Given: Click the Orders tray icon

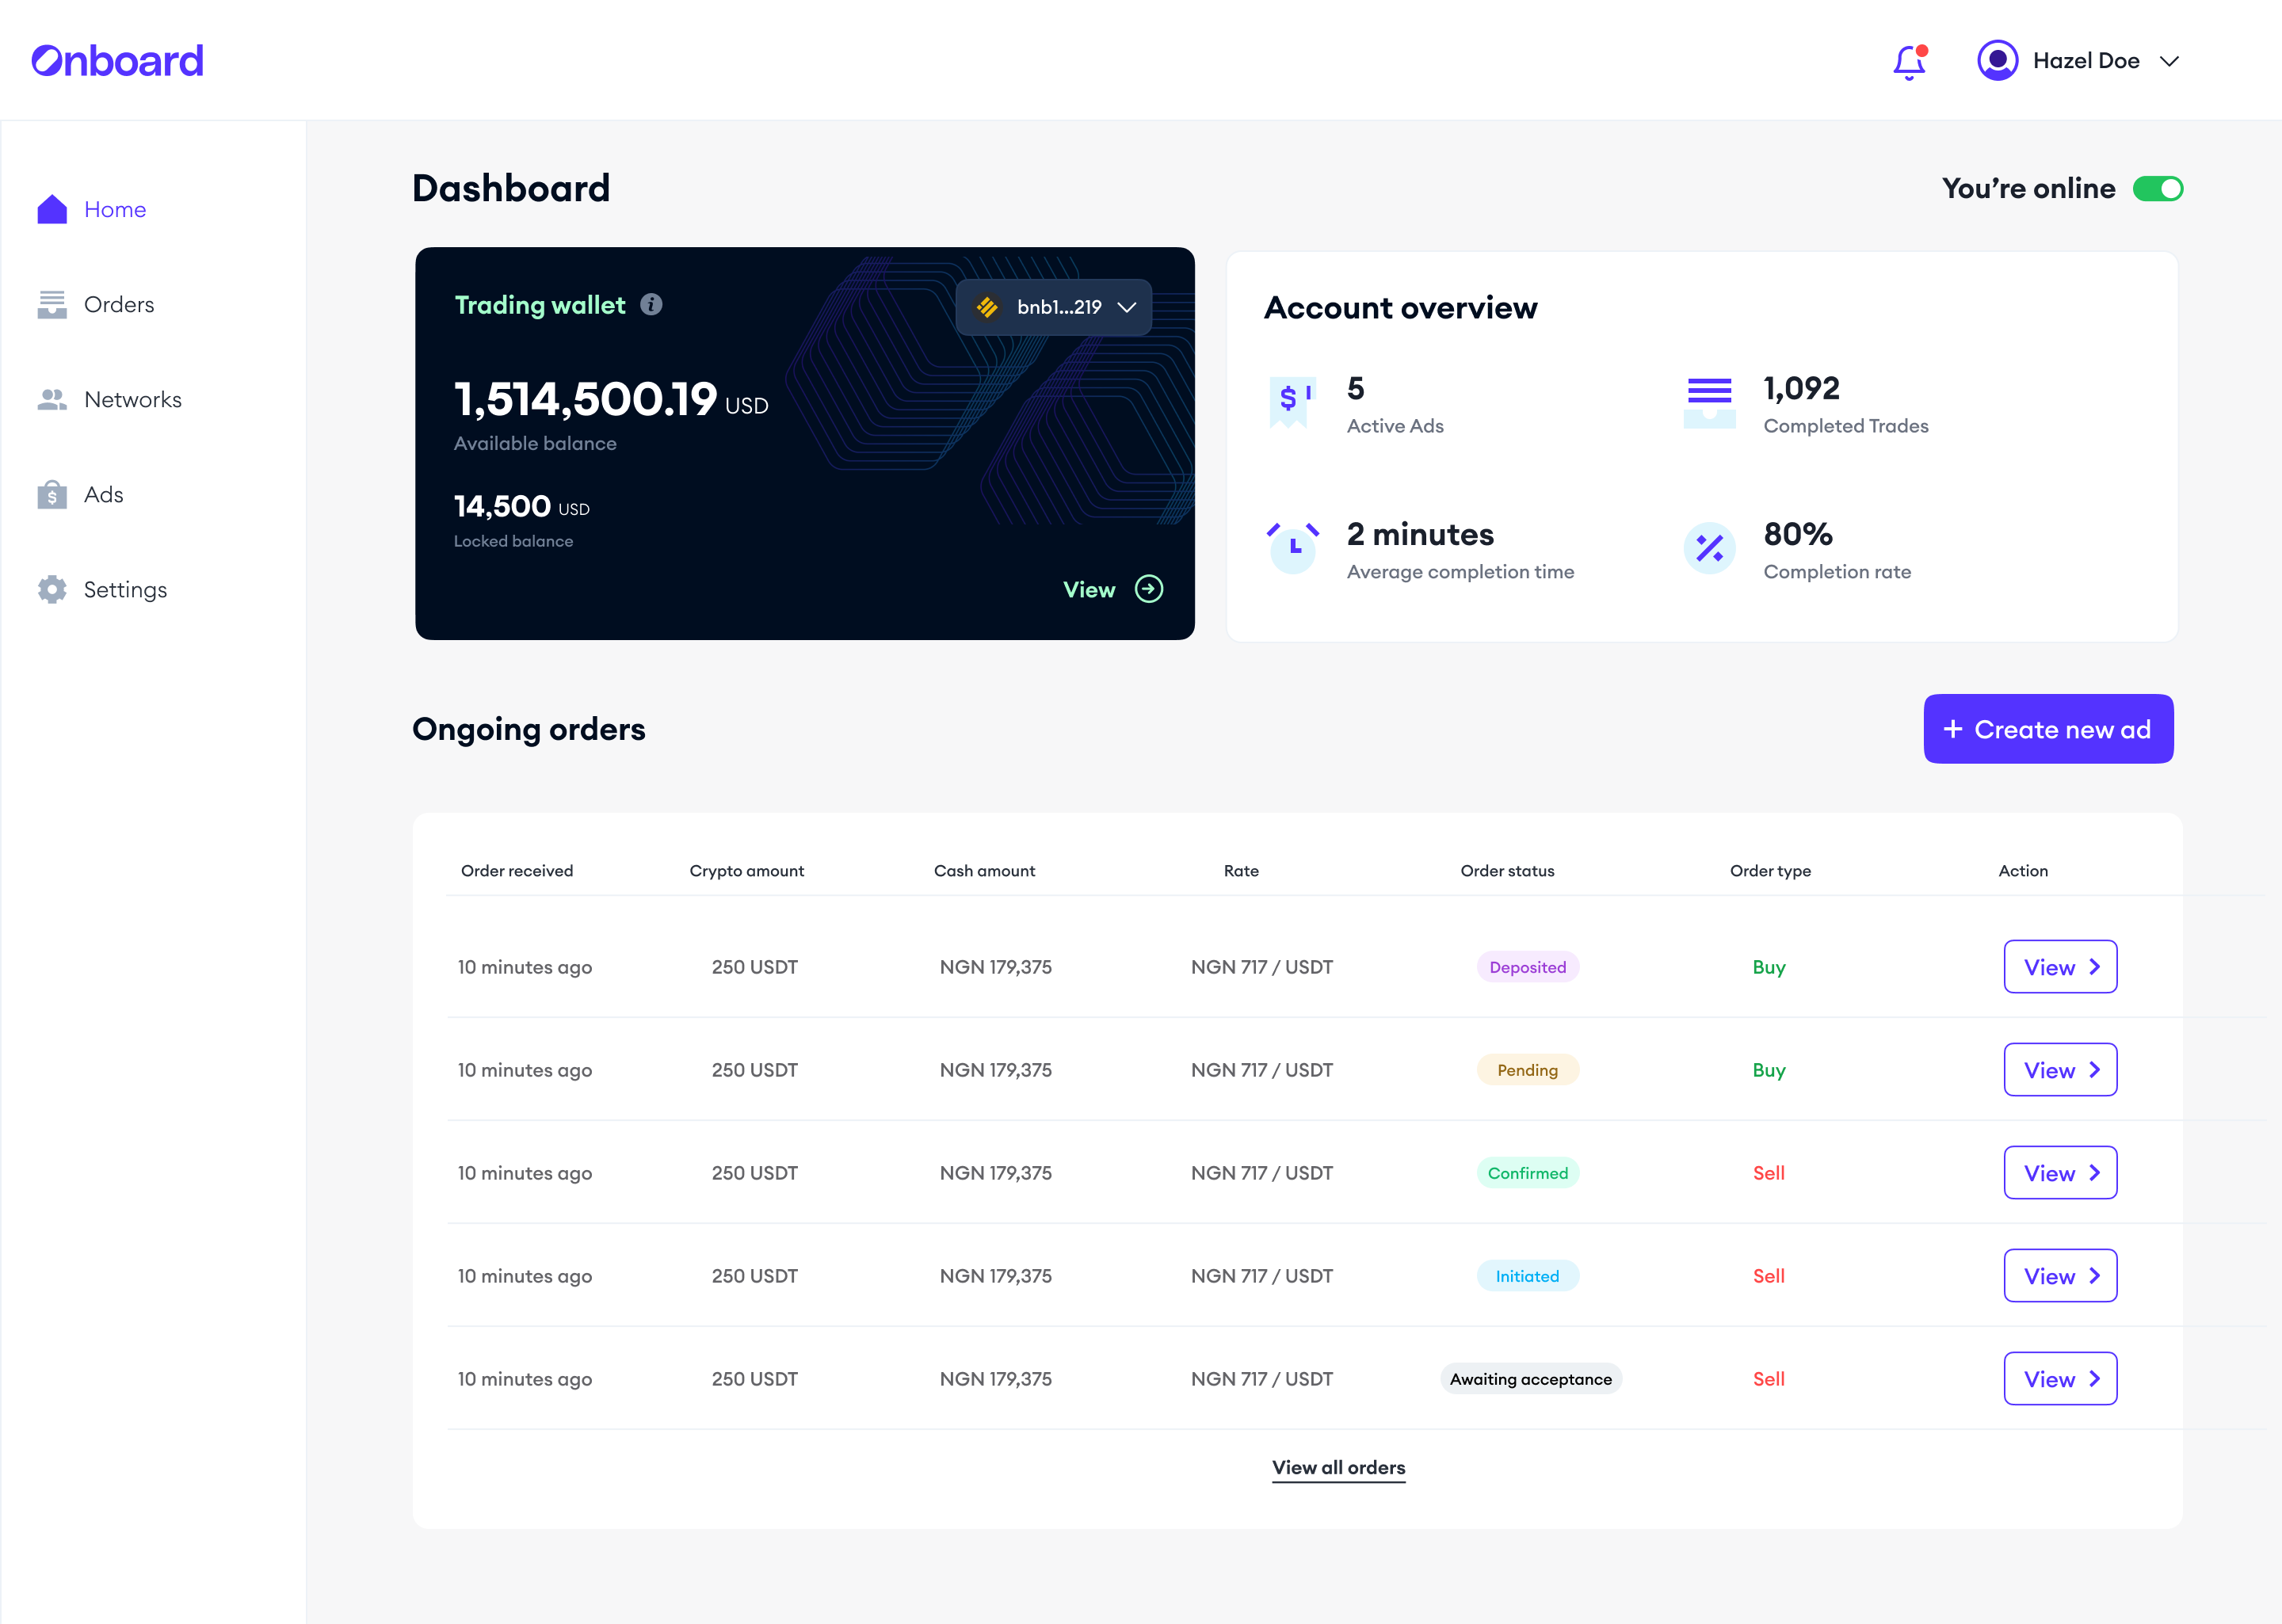Looking at the screenshot, I should 52,304.
